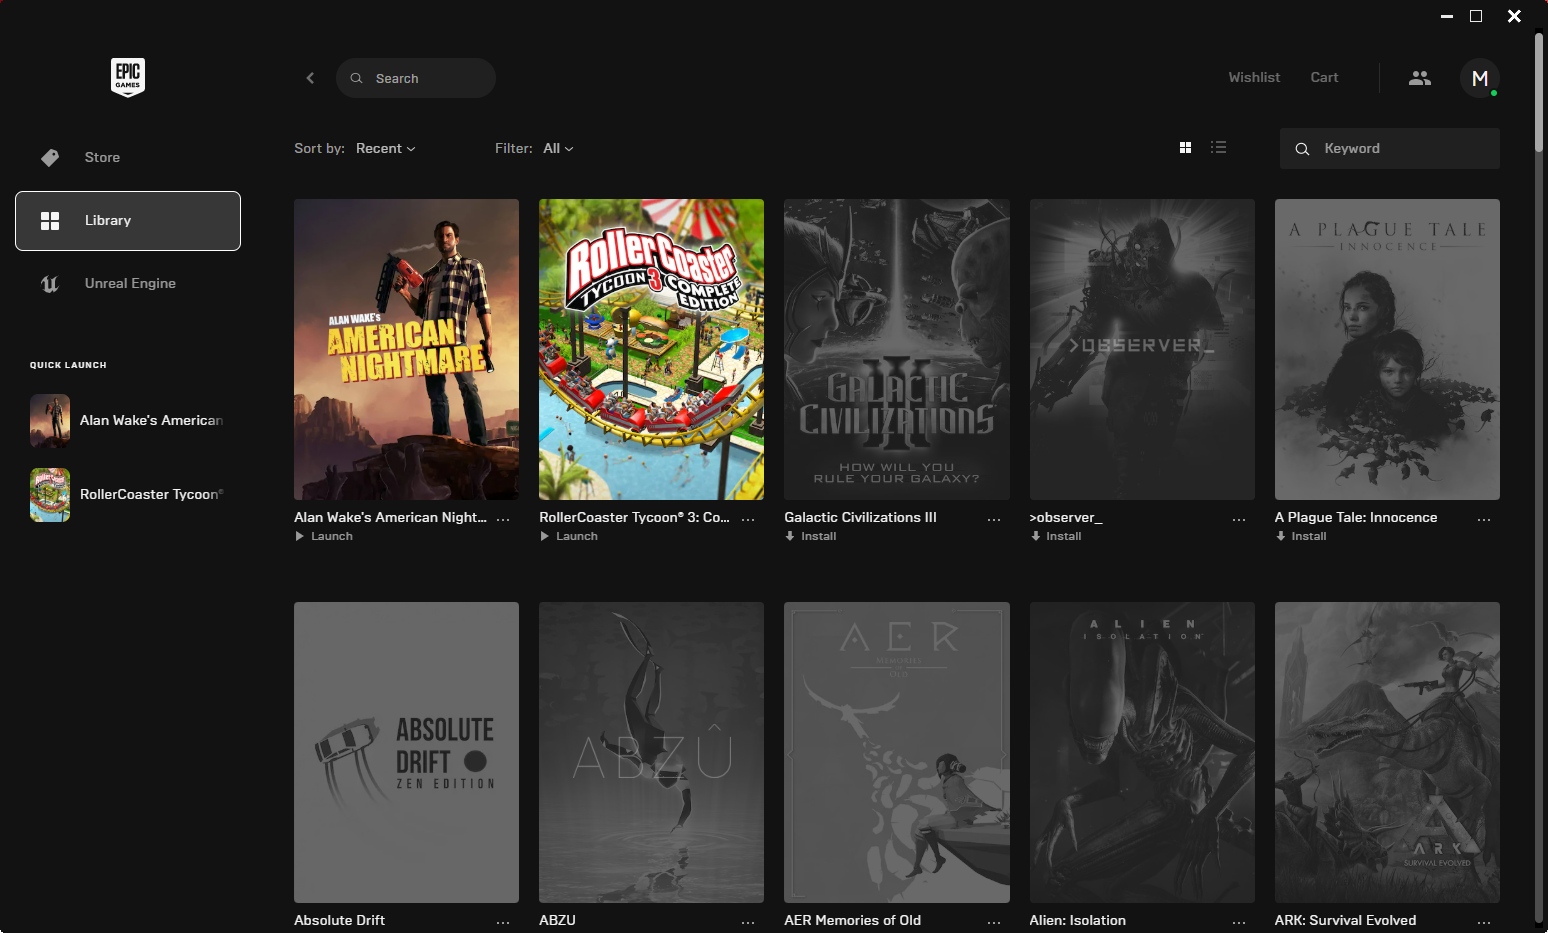Open the account profile avatar M
The height and width of the screenshot is (933, 1548).
(1479, 78)
